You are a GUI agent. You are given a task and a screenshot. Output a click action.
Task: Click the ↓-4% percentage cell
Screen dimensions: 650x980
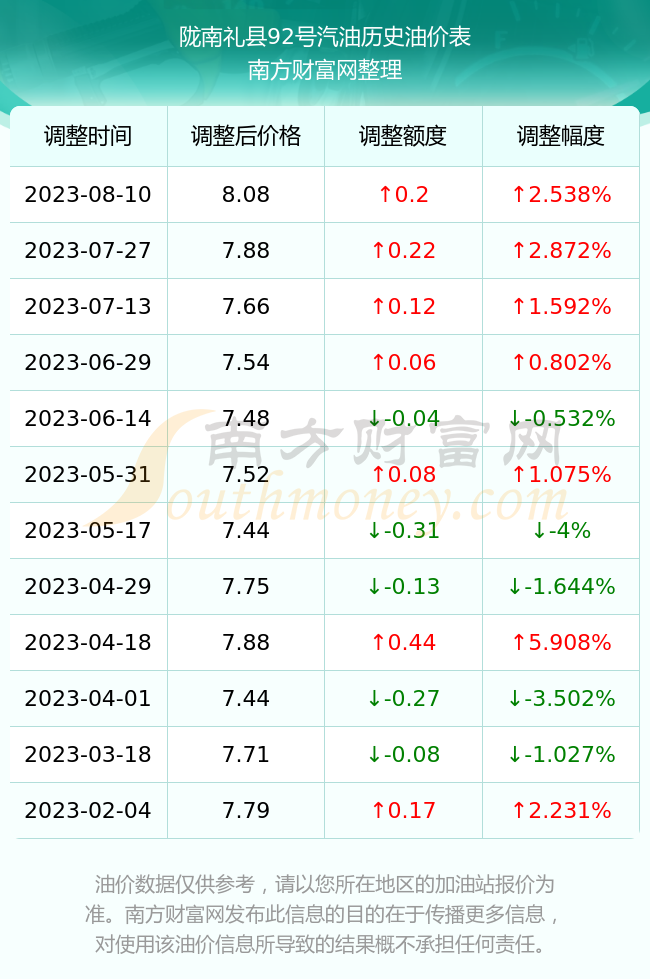tap(561, 531)
